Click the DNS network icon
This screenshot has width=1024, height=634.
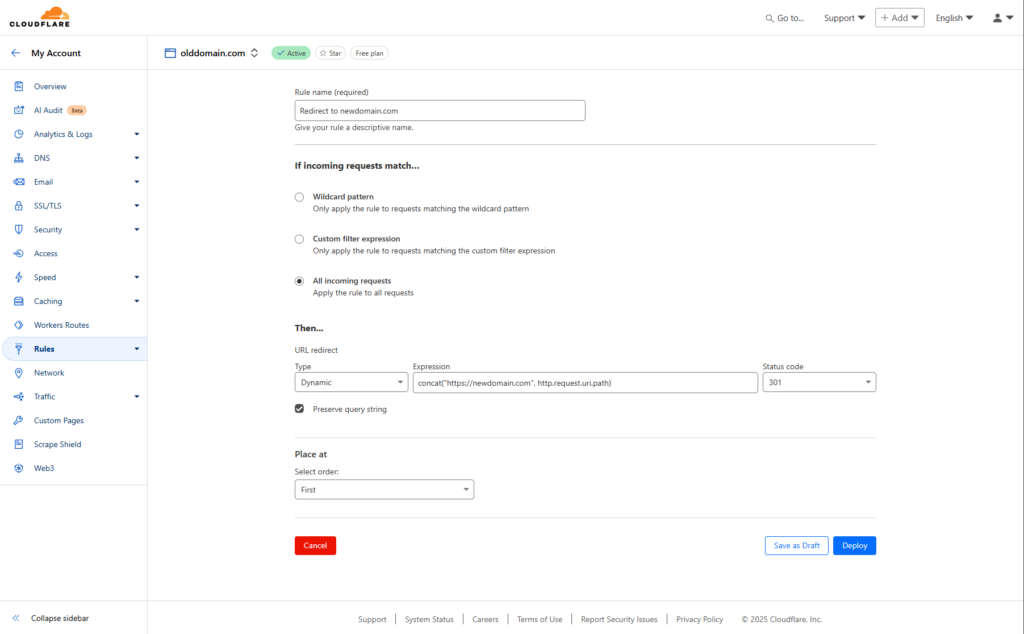19,158
